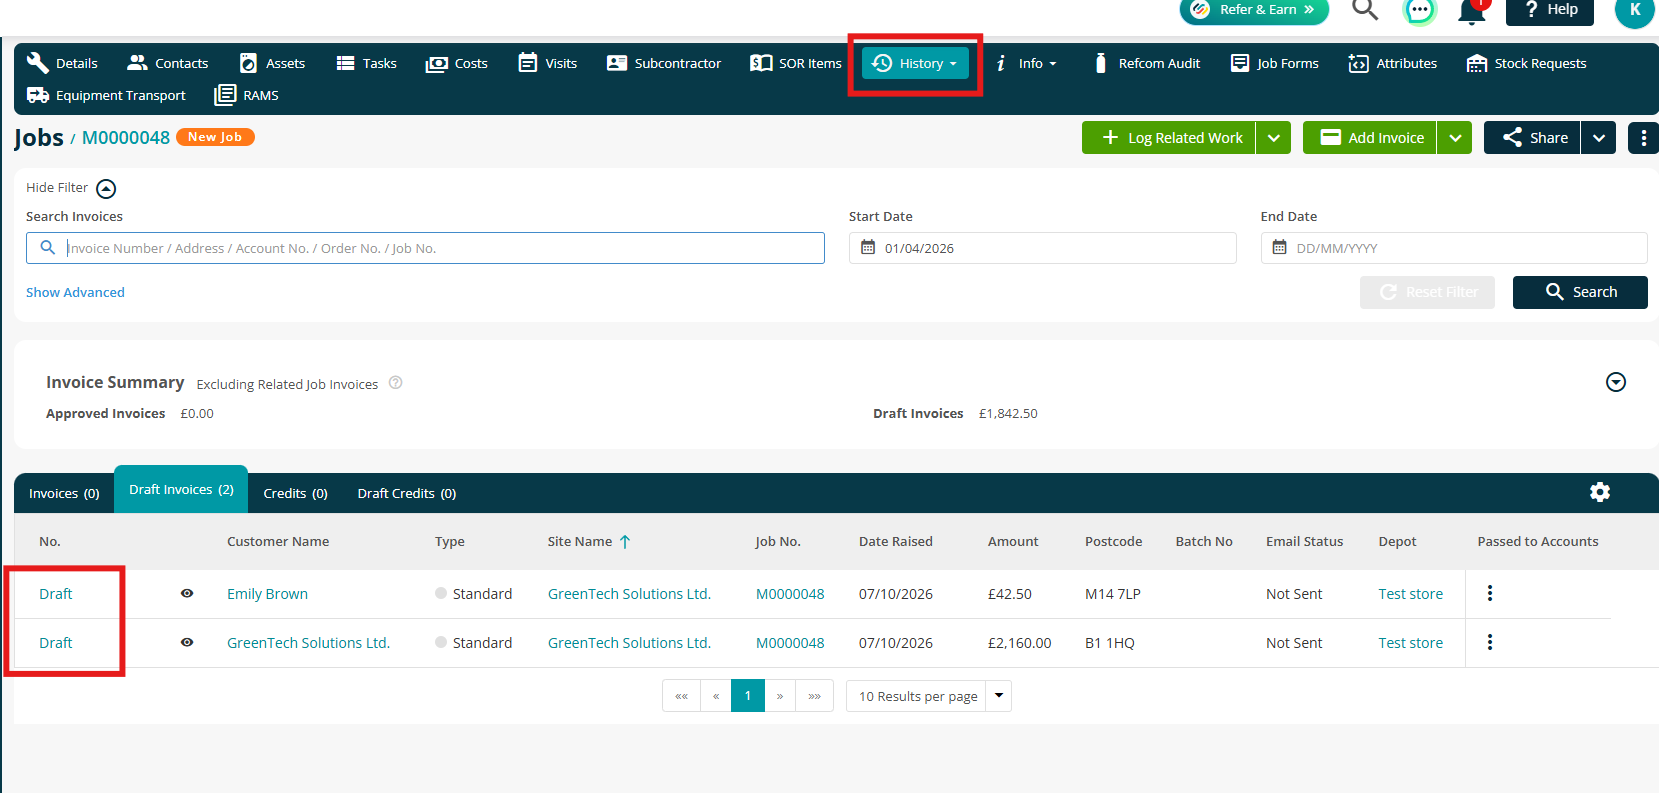Expand the Log Related Work dropdown arrow
Image resolution: width=1659 pixels, height=793 pixels.
coord(1274,138)
